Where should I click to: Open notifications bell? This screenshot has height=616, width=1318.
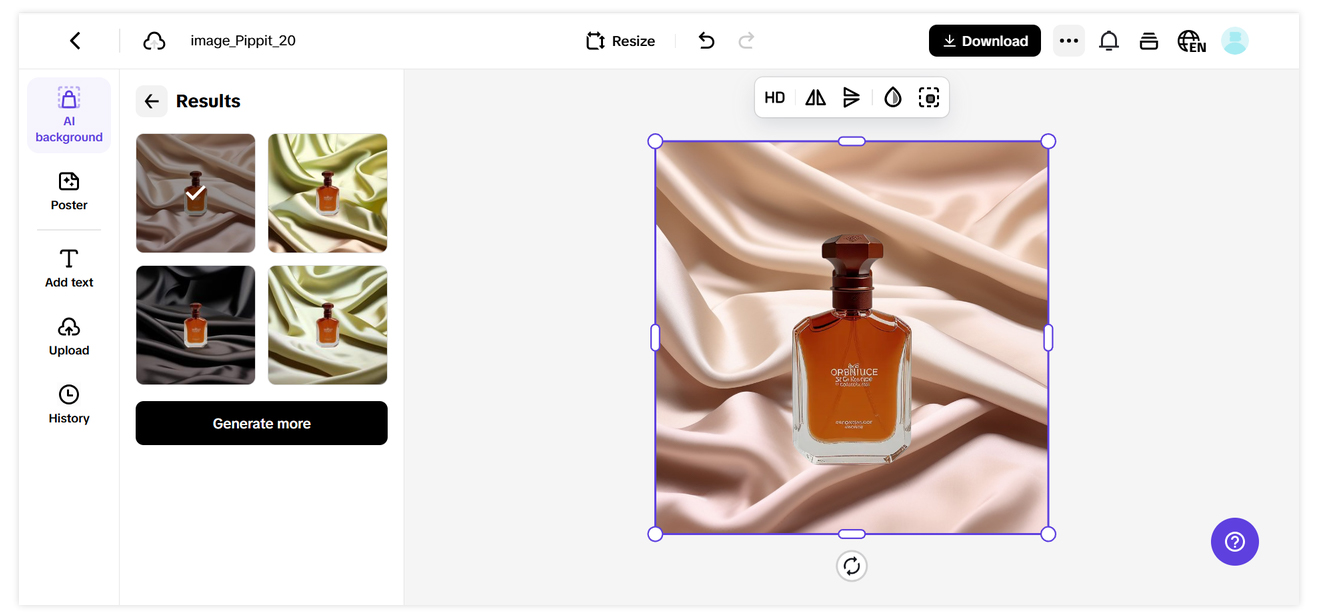(1109, 41)
